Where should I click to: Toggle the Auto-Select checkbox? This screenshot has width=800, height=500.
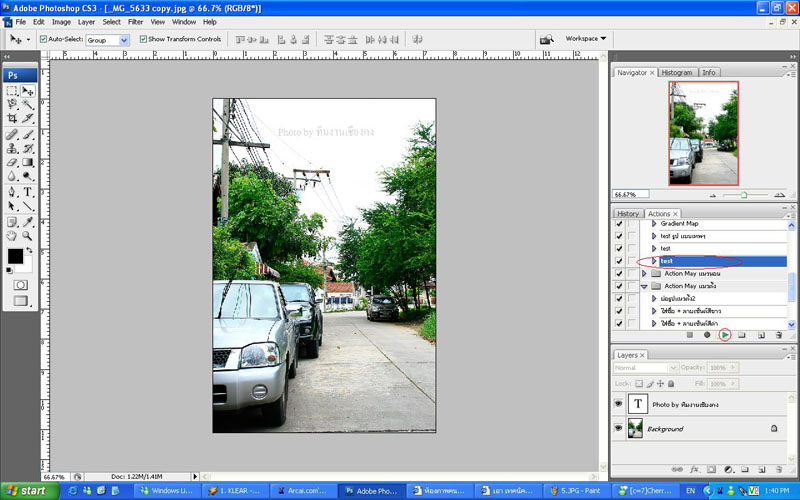43,39
